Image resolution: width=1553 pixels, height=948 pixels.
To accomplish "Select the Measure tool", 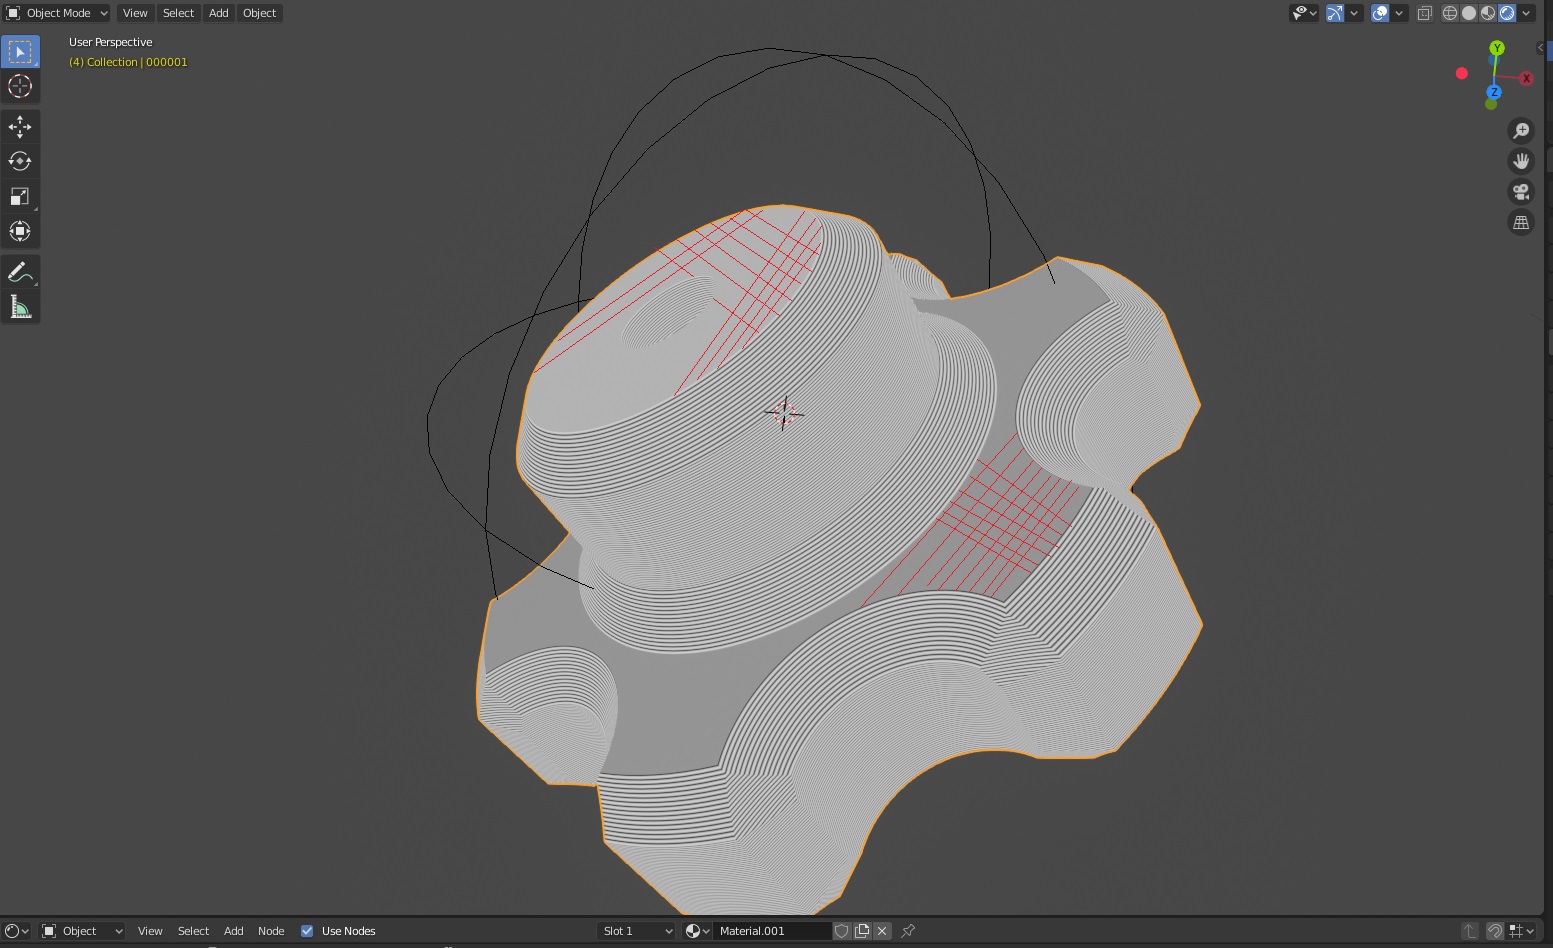I will 20,307.
